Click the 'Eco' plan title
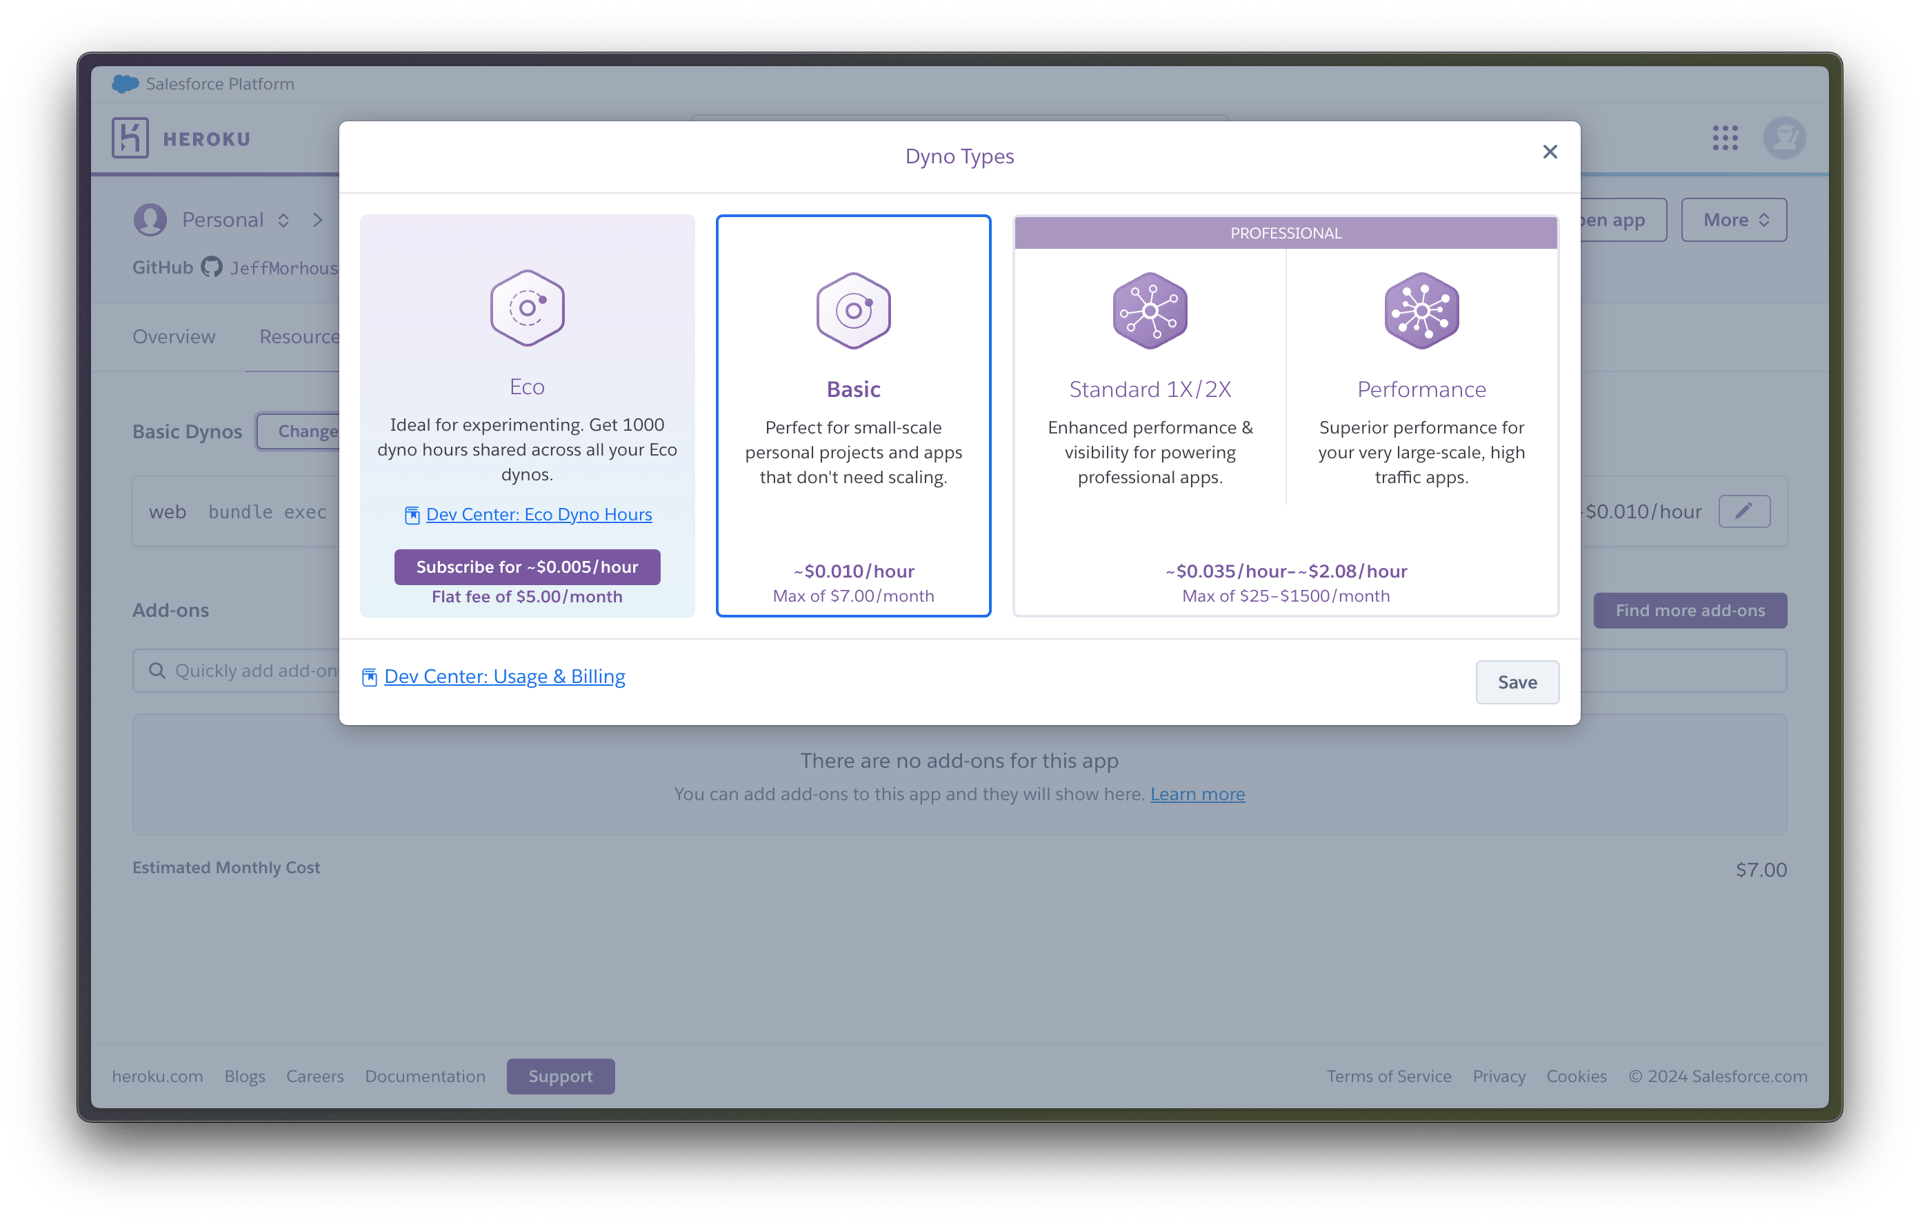The image size is (1920, 1224). (527, 386)
